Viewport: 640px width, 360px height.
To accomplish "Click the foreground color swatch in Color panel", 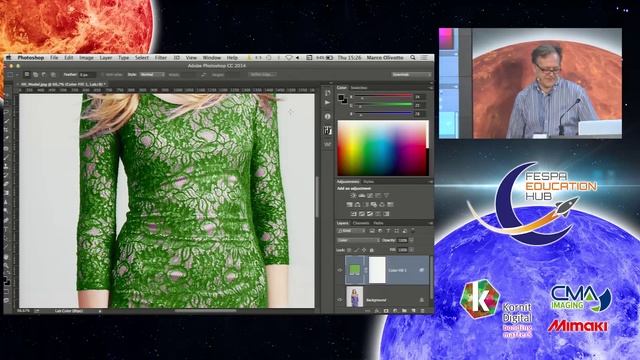I will [x=341, y=98].
